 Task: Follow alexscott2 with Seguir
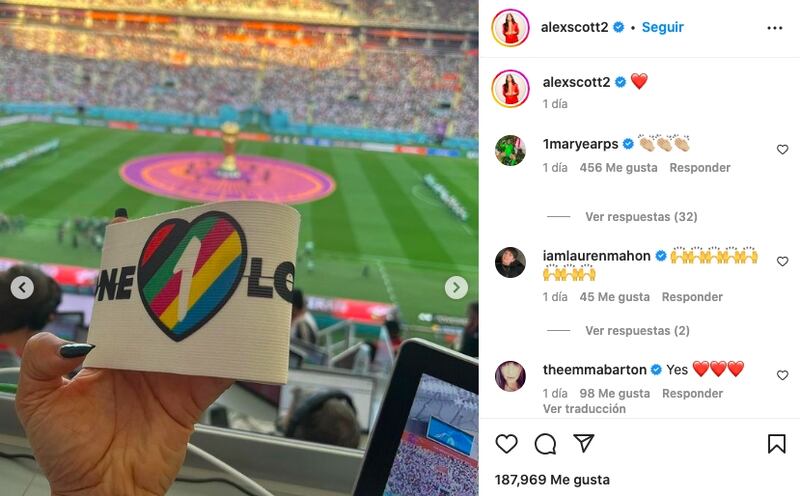coord(662,27)
